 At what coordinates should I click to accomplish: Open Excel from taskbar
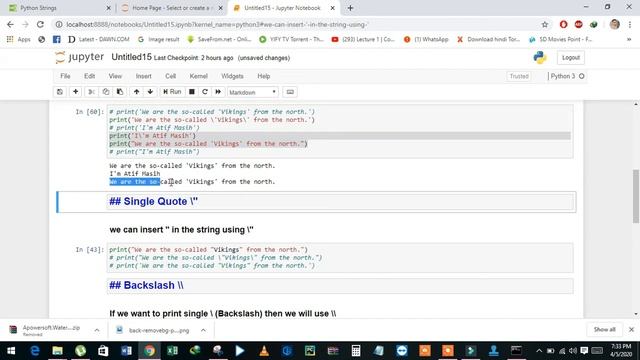pos(172,351)
